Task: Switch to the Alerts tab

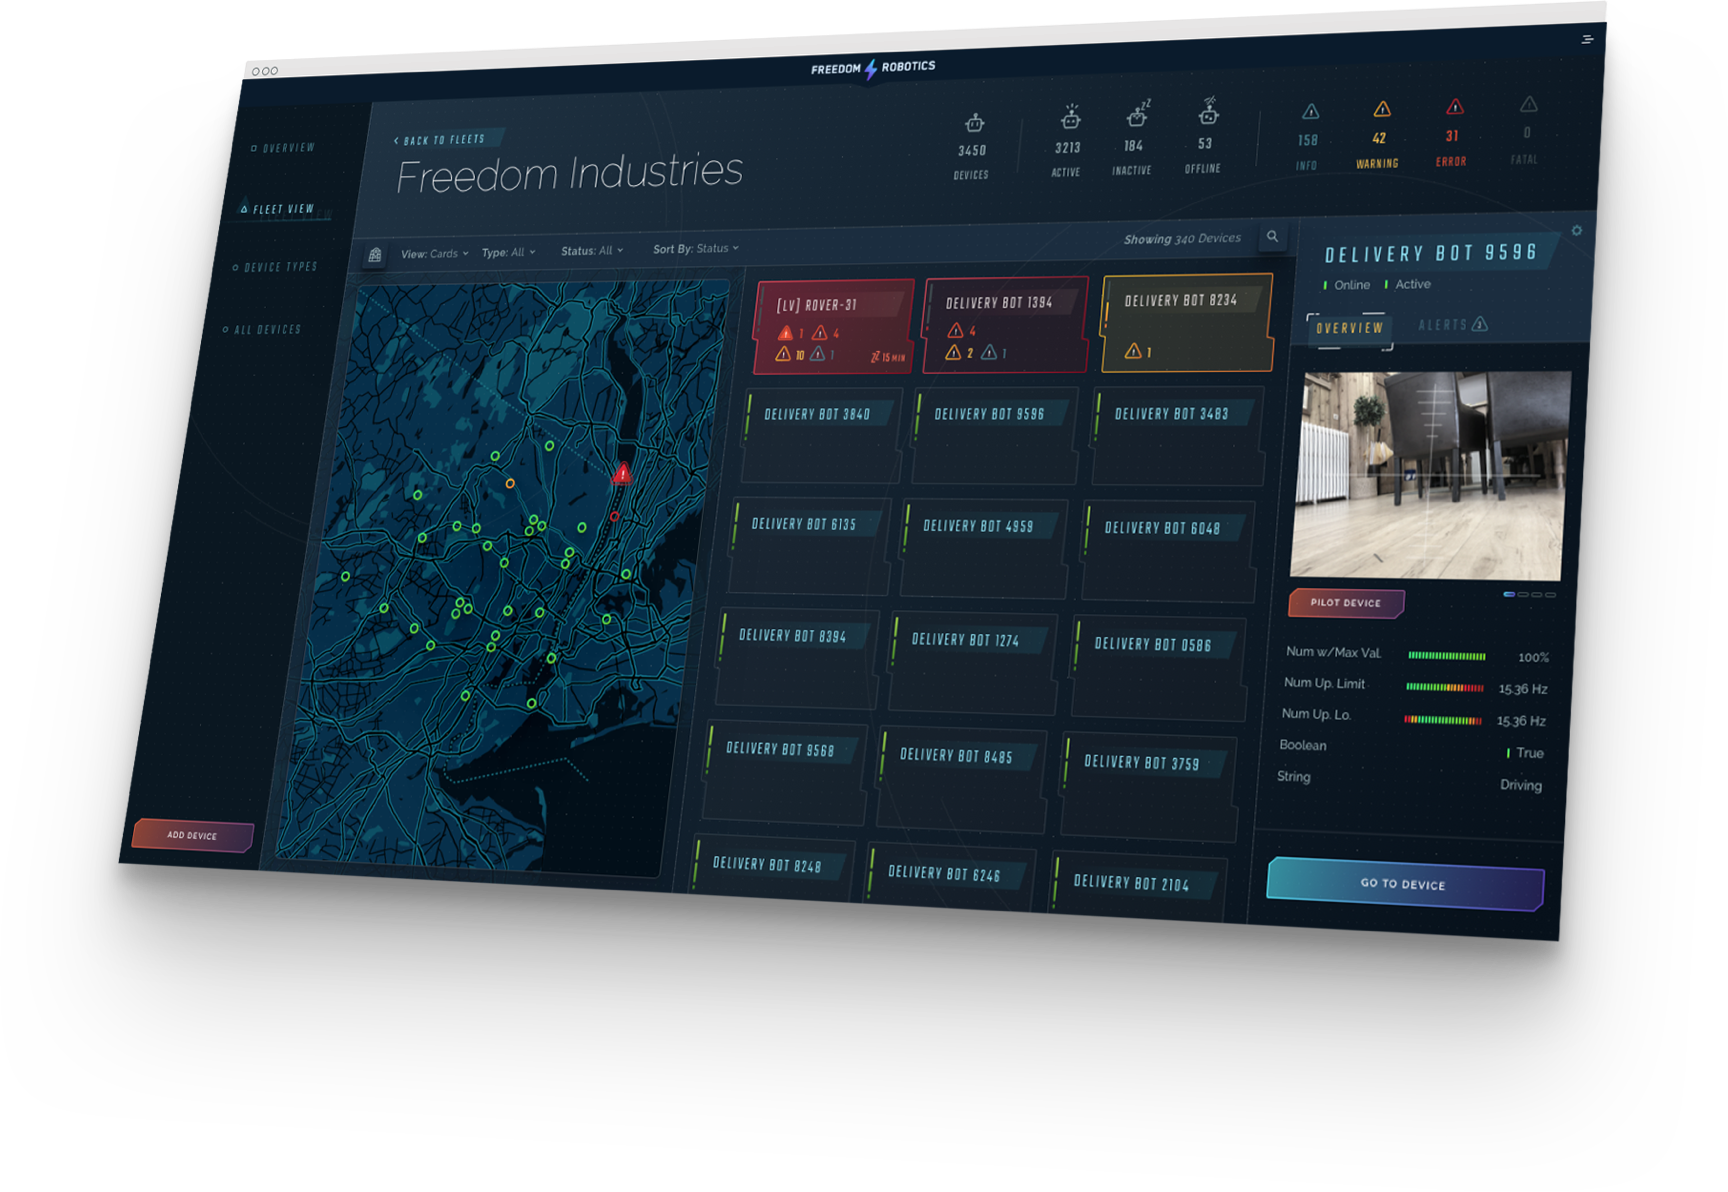Action: 1452,325
